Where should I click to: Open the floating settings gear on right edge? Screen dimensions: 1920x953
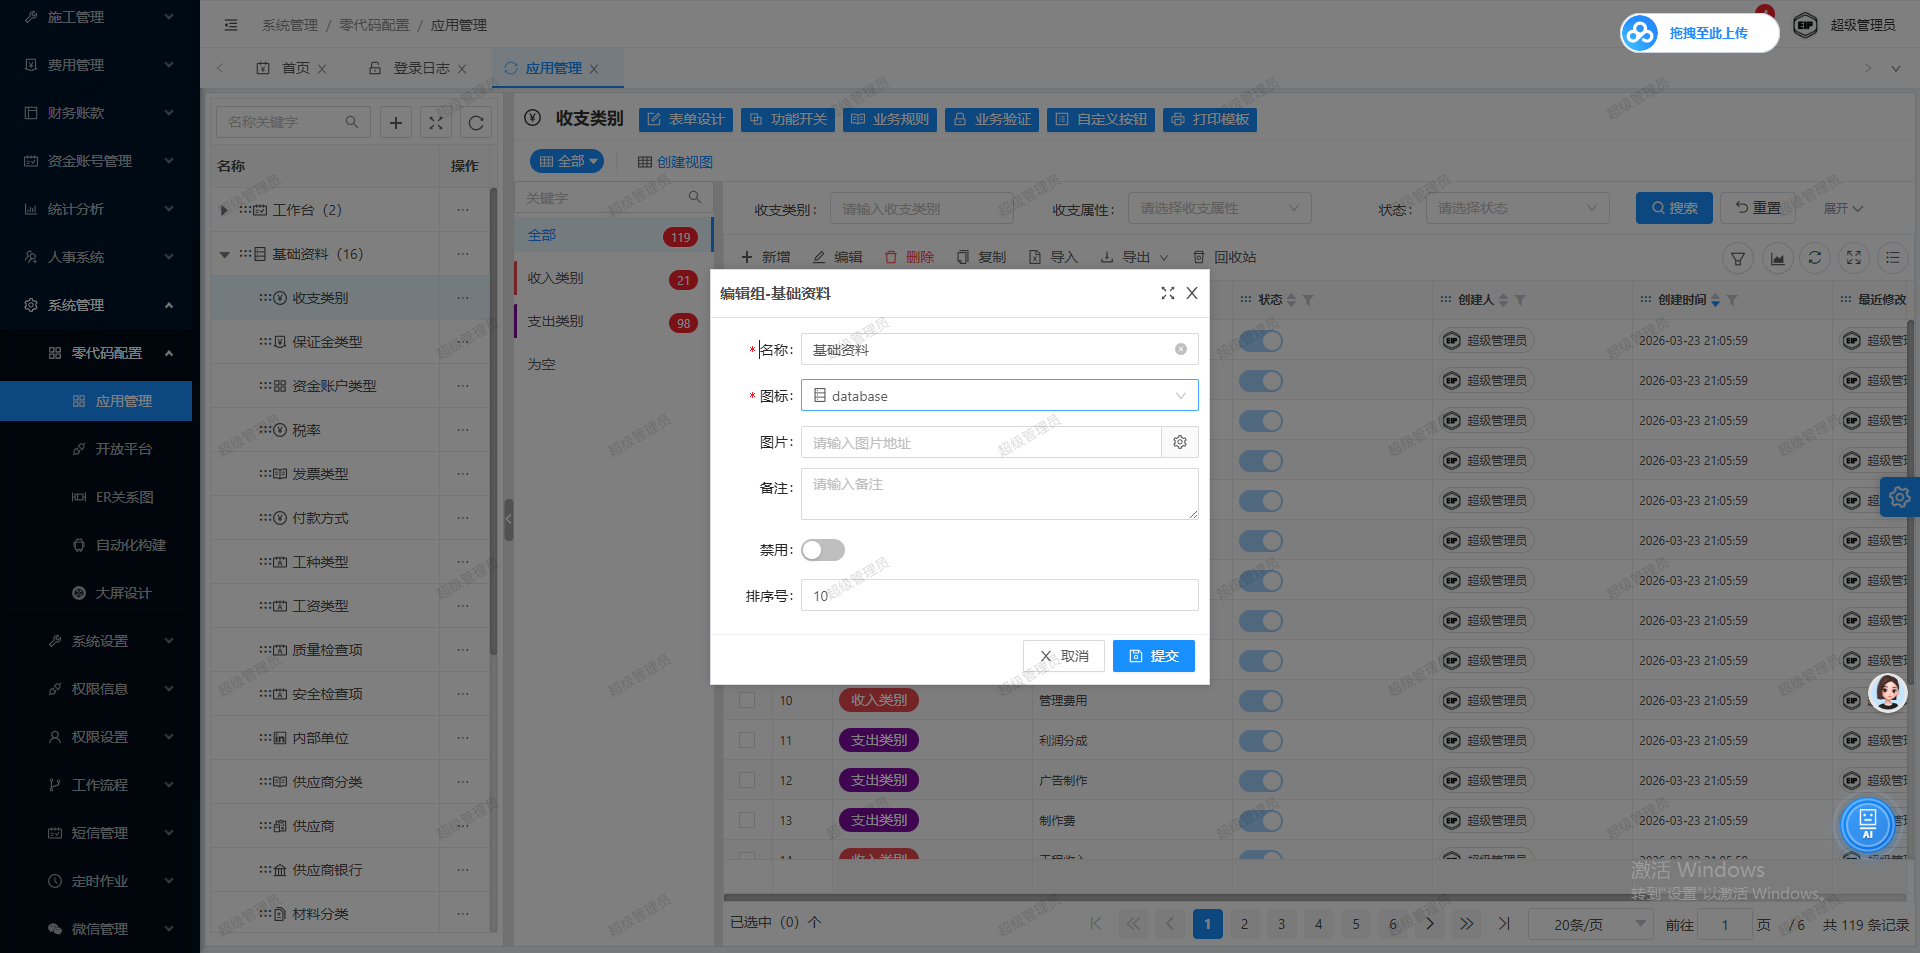(x=1900, y=497)
